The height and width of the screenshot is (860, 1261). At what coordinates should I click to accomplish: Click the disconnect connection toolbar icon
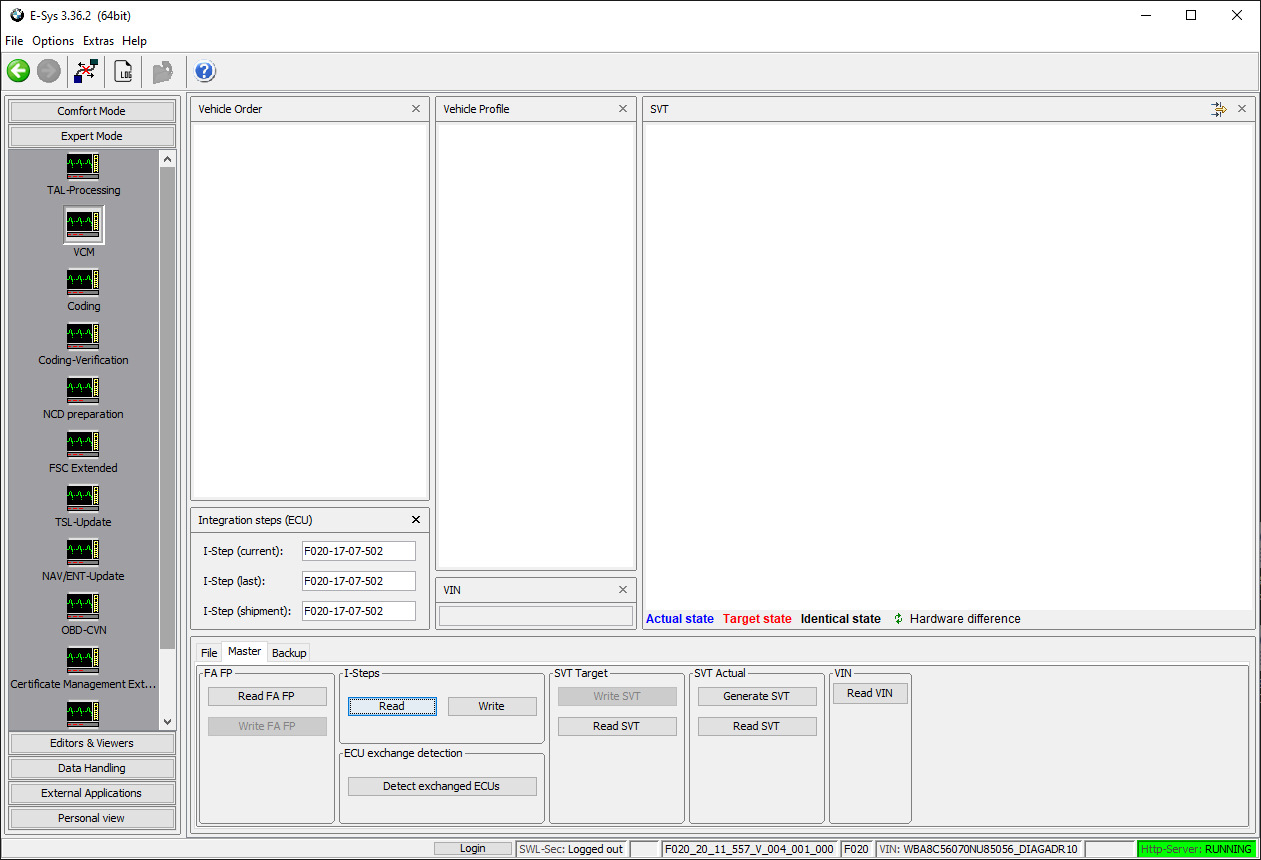(x=86, y=71)
